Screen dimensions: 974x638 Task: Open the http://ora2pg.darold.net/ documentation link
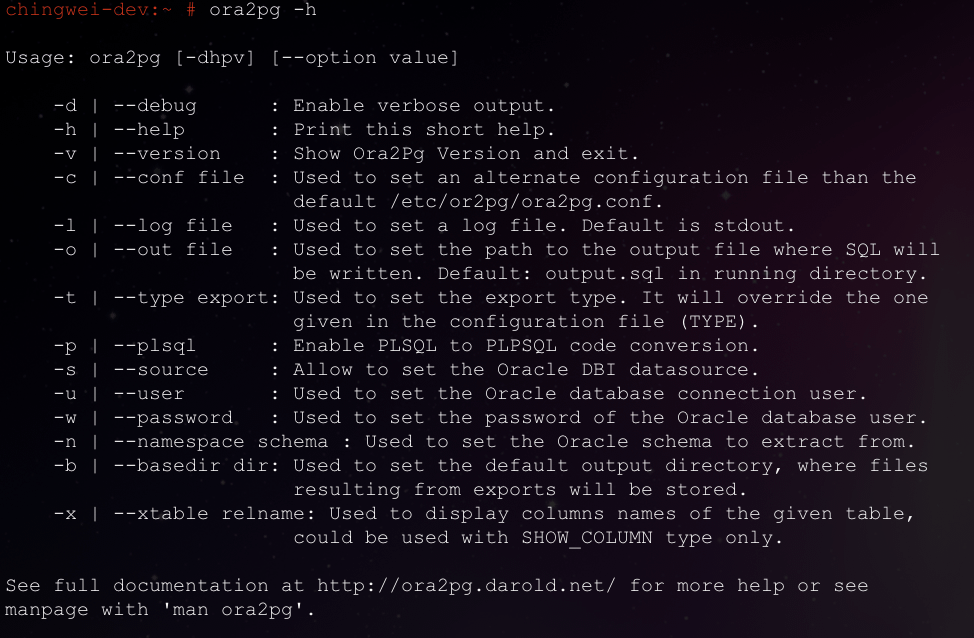466,586
